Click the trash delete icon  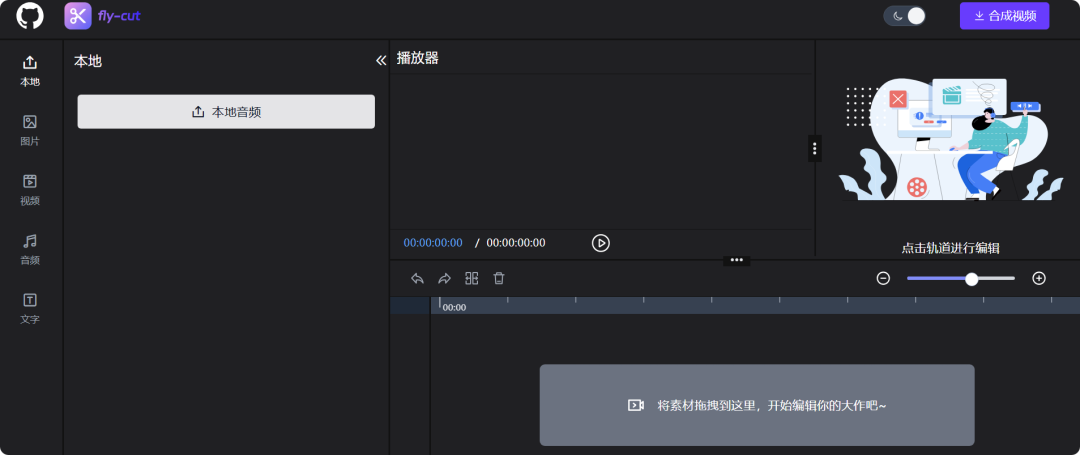(499, 279)
